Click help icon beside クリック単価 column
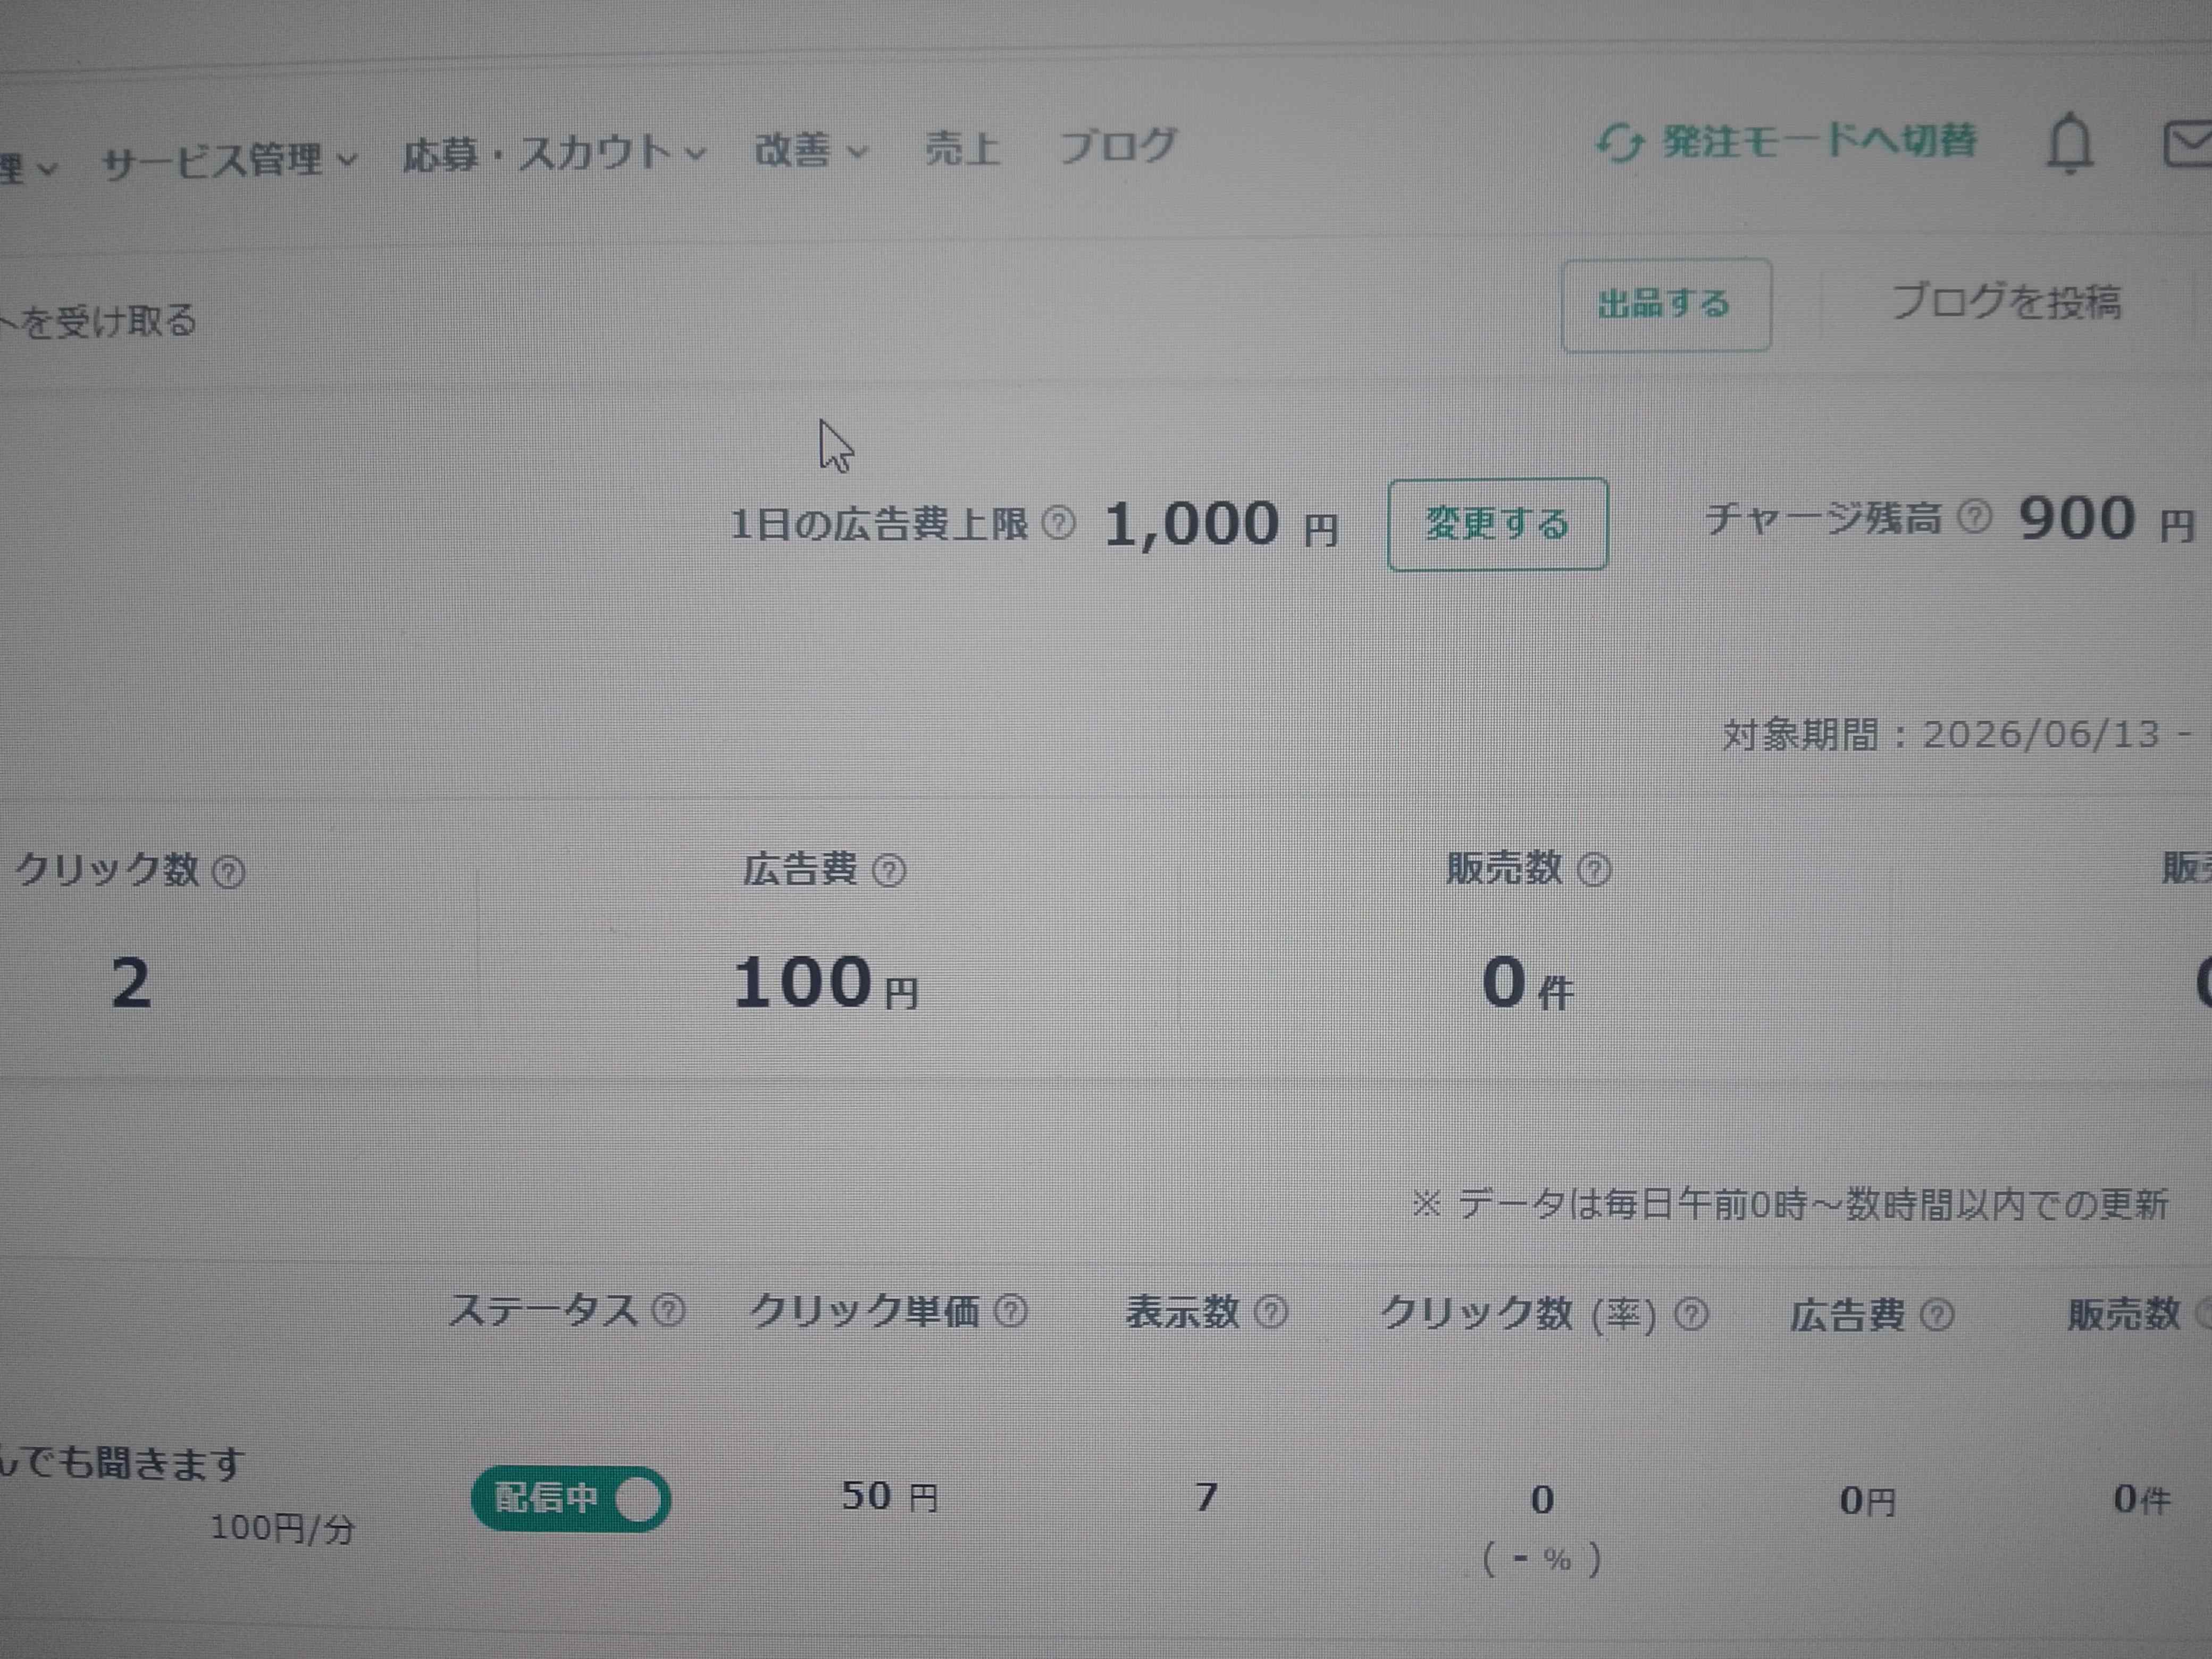The width and height of the screenshot is (2212, 1659). tap(1011, 1310)
